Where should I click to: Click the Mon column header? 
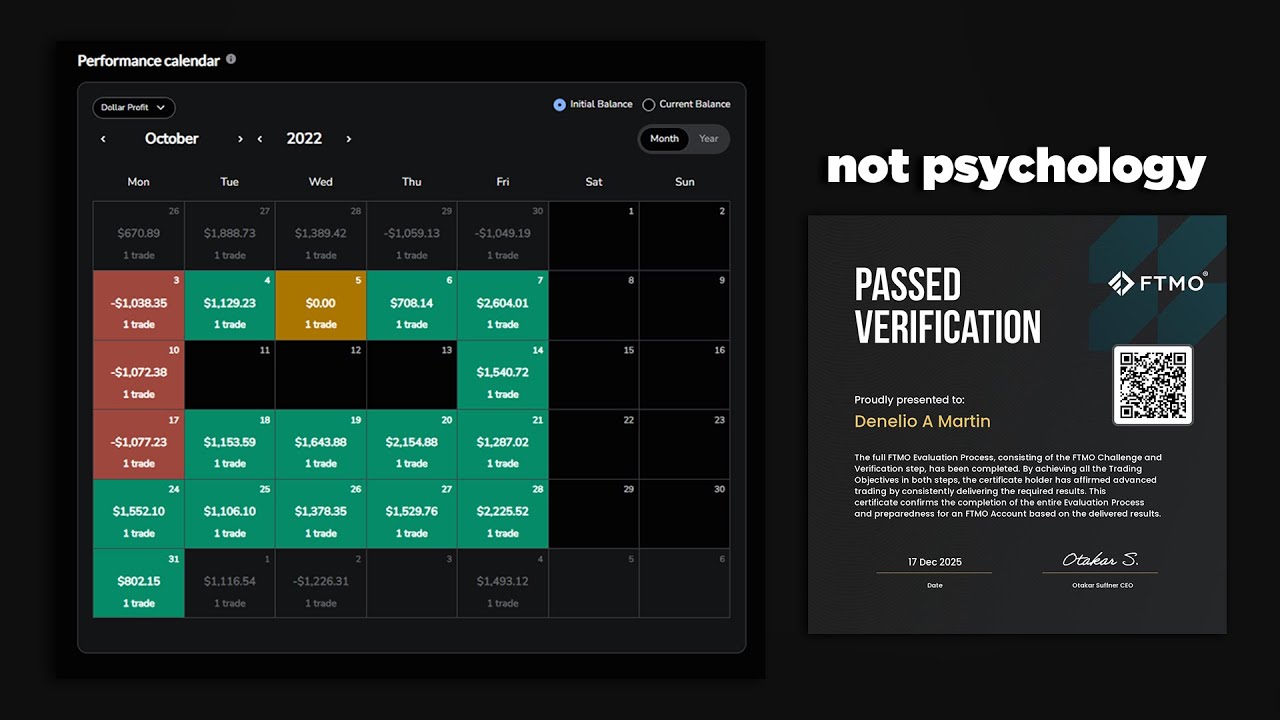139,182
